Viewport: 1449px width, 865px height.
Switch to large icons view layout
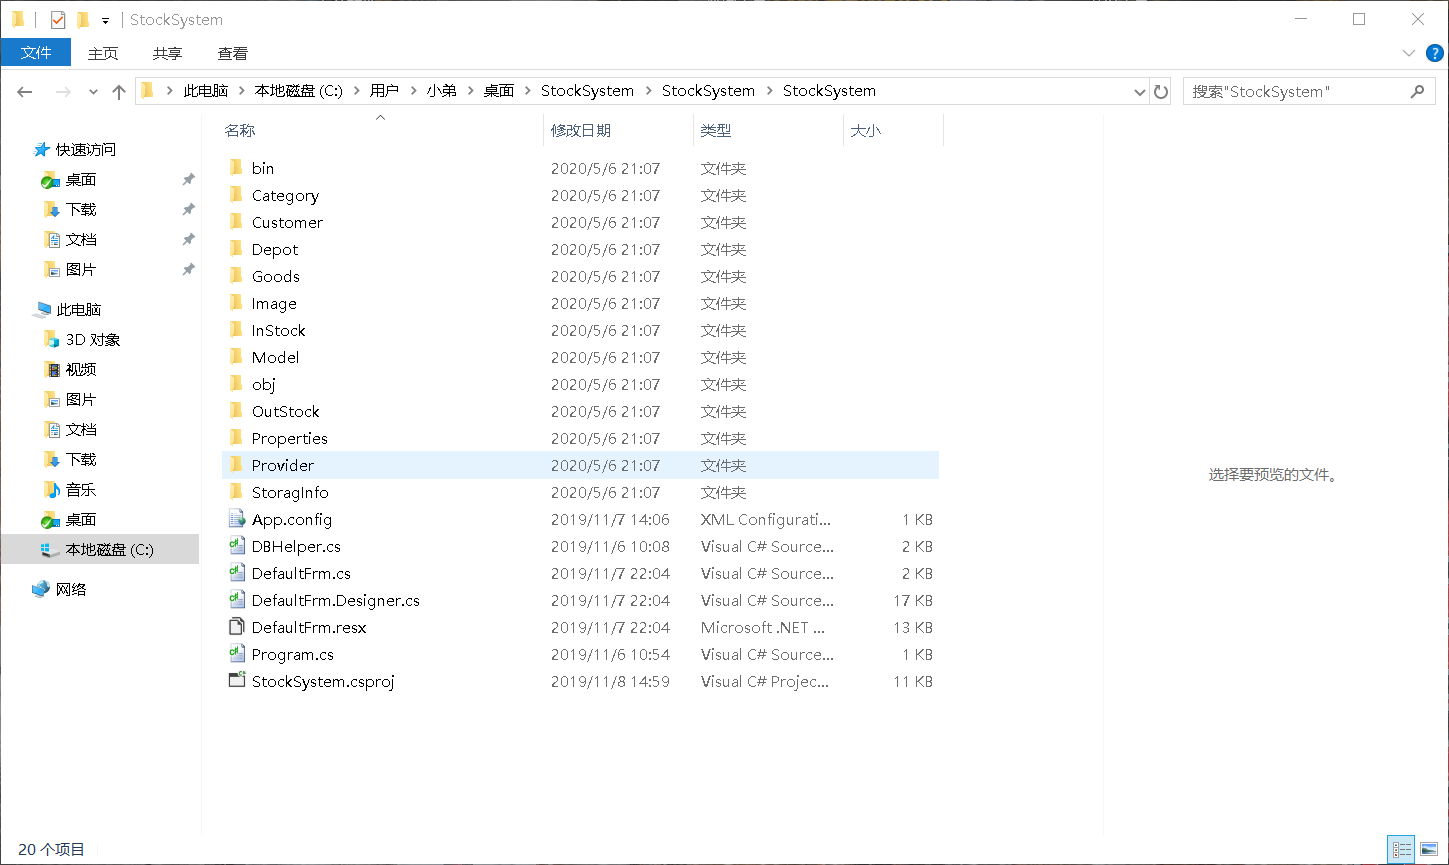coord(1429,850)
